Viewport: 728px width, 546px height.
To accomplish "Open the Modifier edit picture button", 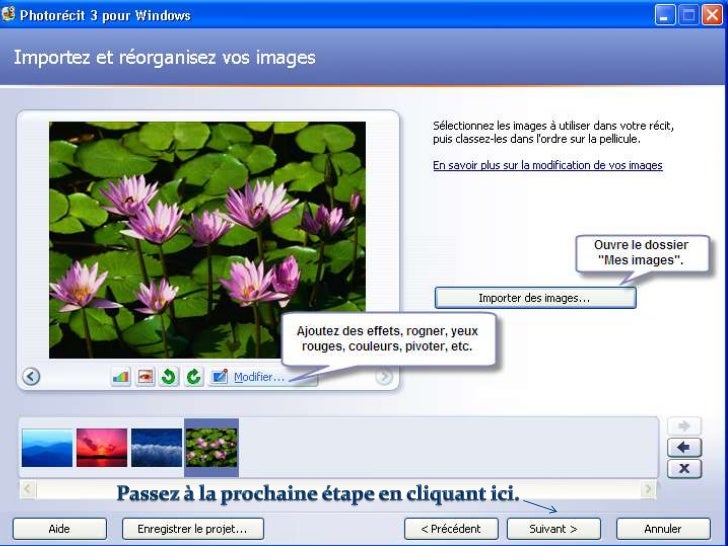I will 263,377.
